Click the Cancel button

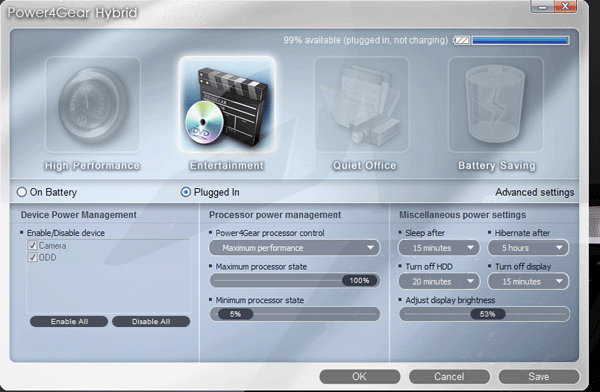(x=449, y=377)
